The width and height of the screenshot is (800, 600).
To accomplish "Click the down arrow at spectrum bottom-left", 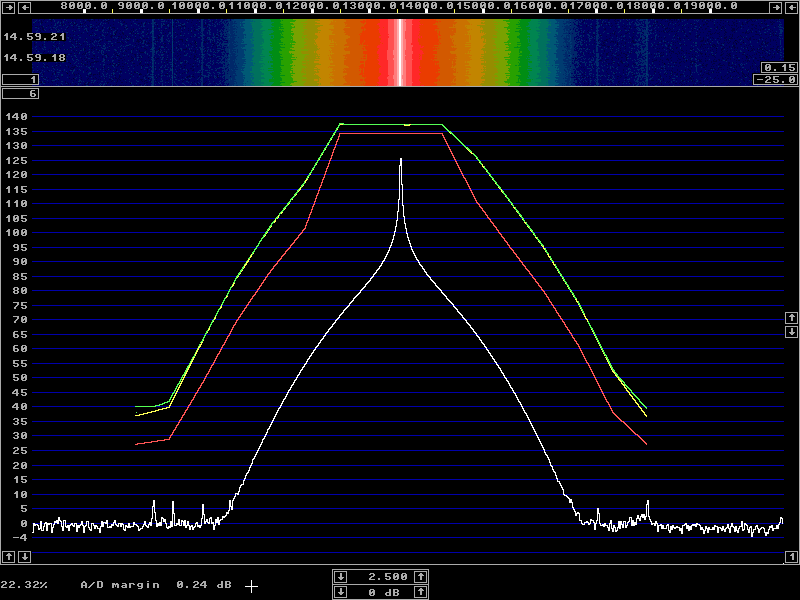I will [24, 557].
